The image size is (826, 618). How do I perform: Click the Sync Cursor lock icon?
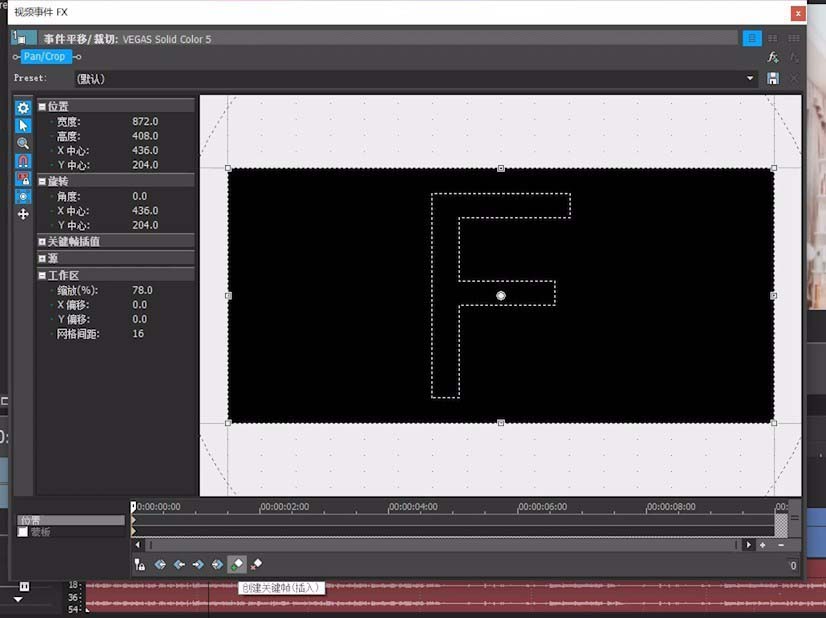point(140,565)
